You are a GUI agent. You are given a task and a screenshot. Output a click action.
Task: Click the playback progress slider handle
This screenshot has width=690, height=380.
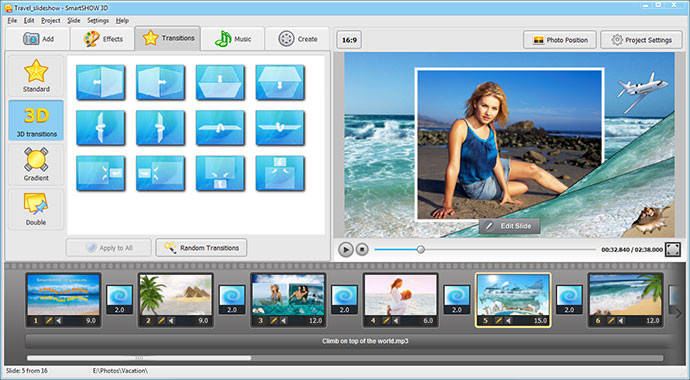[421, 249]
